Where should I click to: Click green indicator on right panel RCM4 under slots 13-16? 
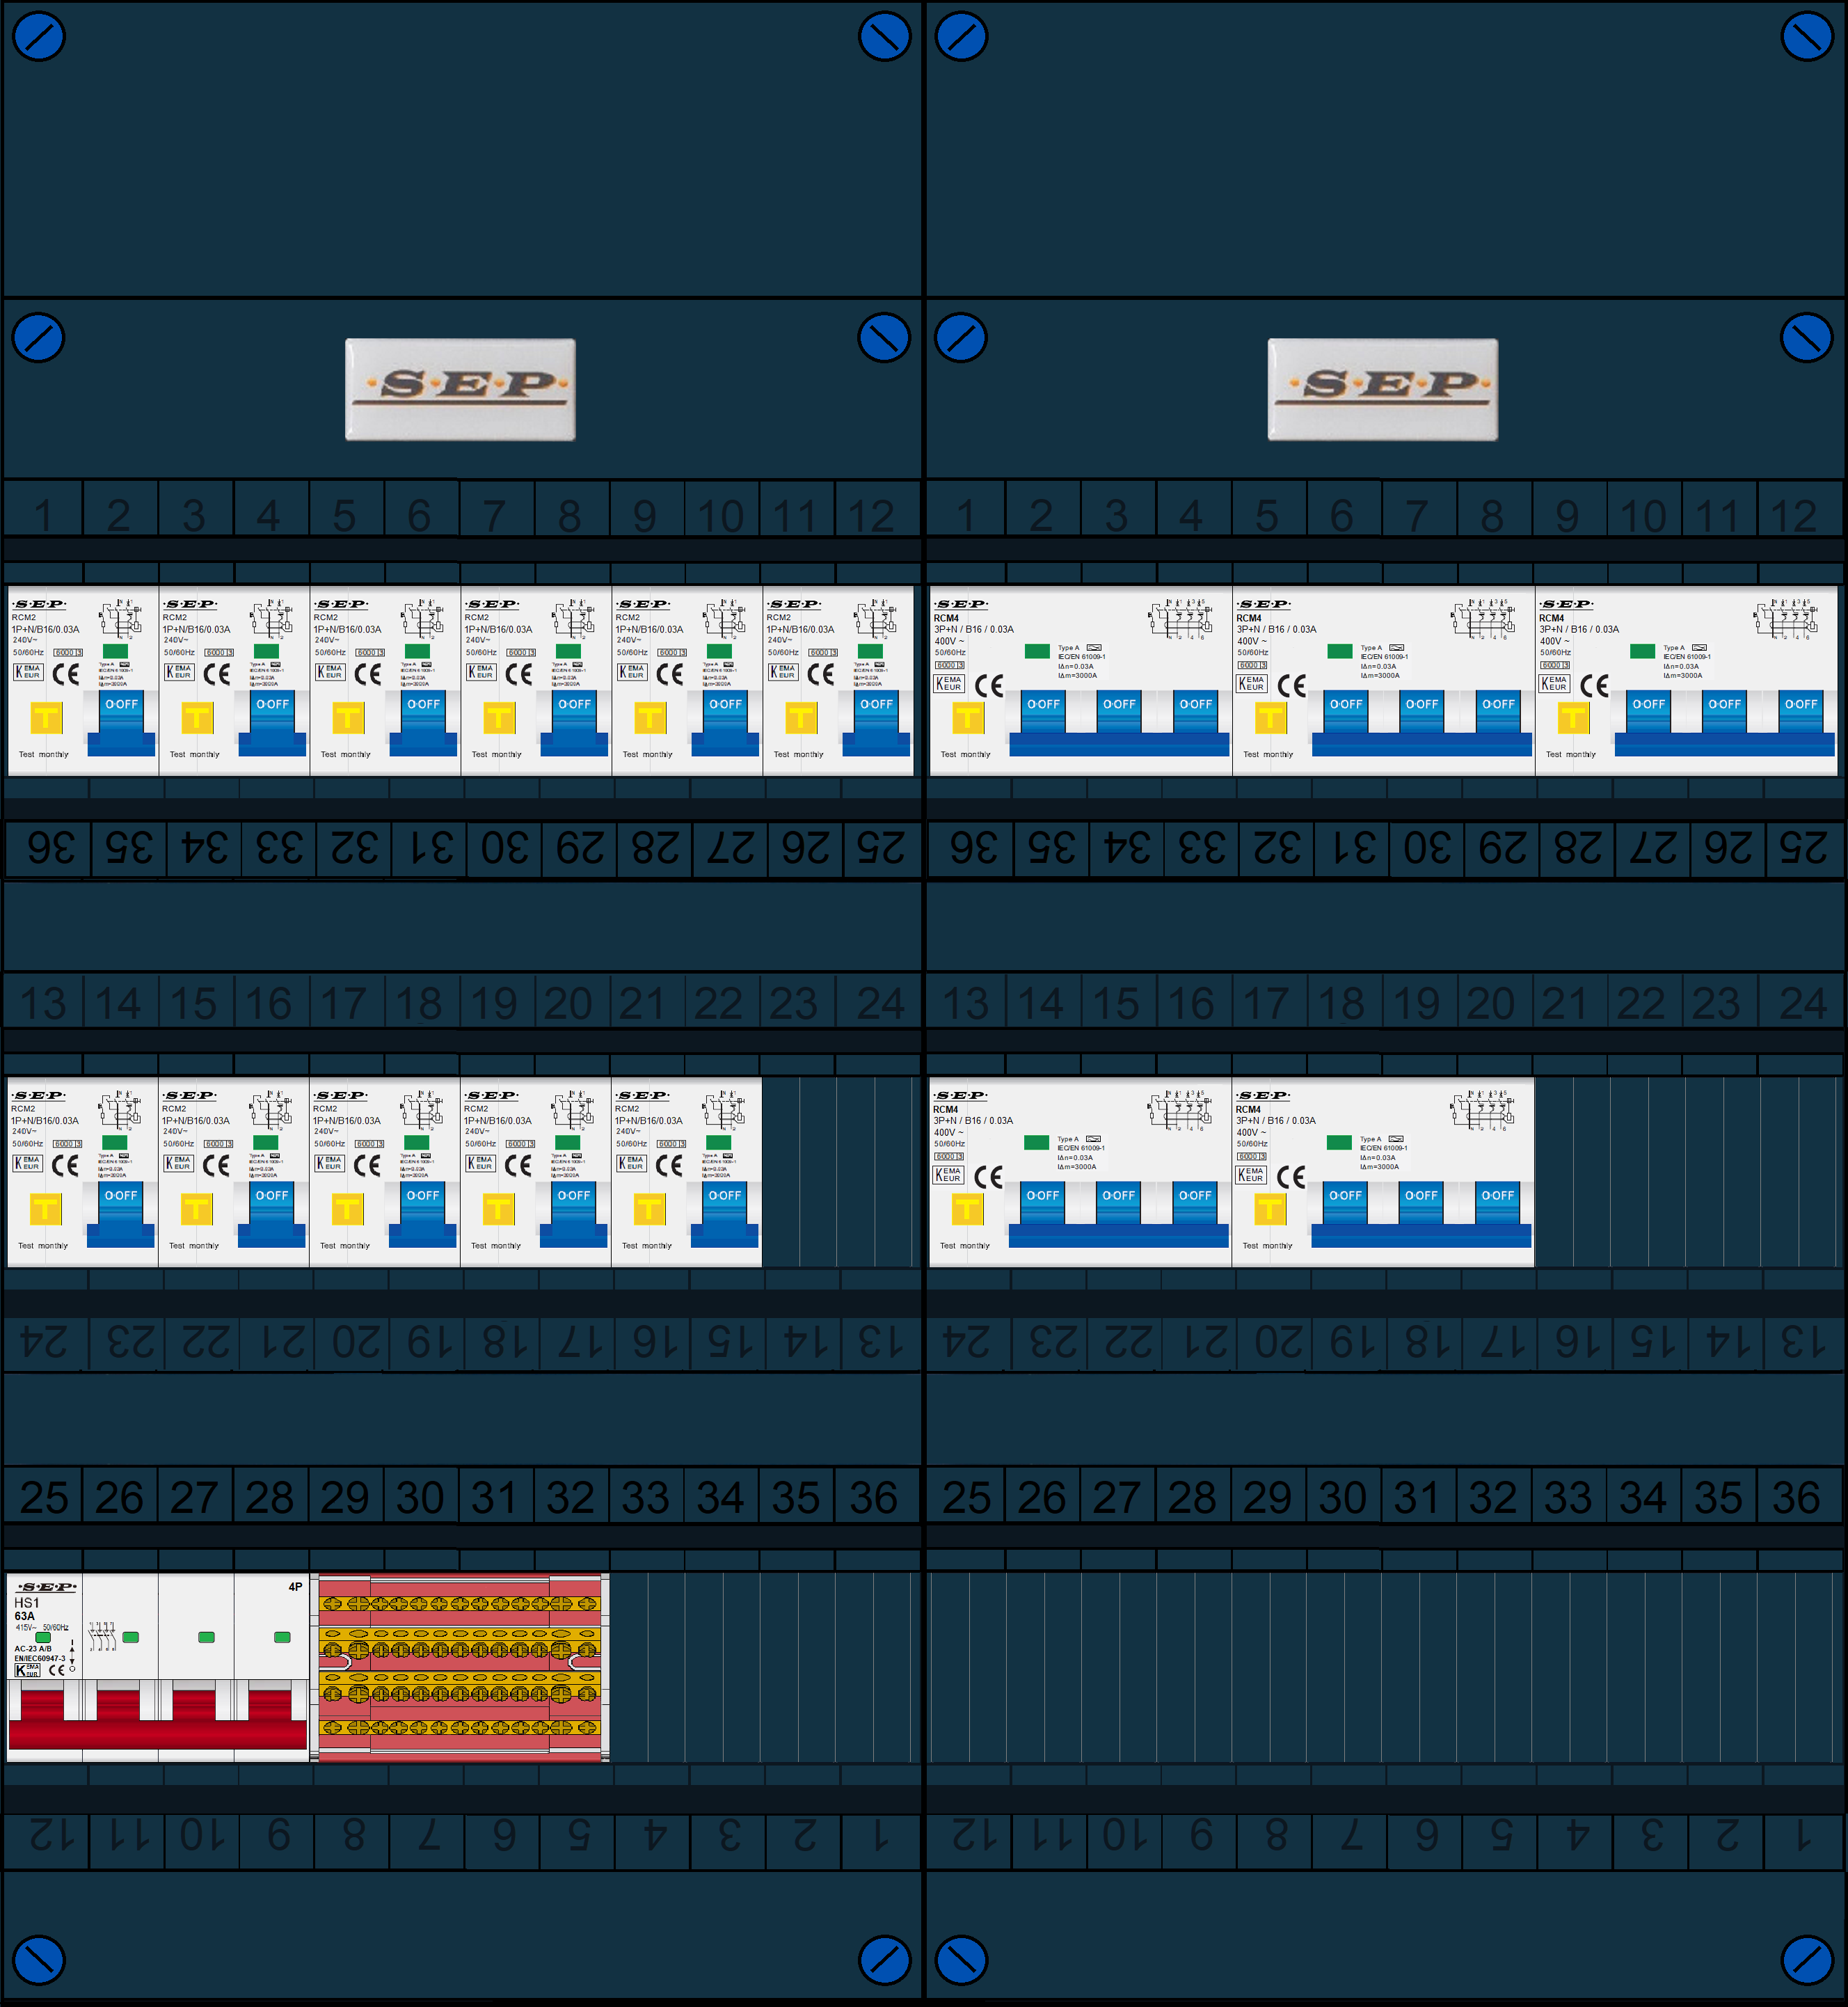(1037, 1142)
